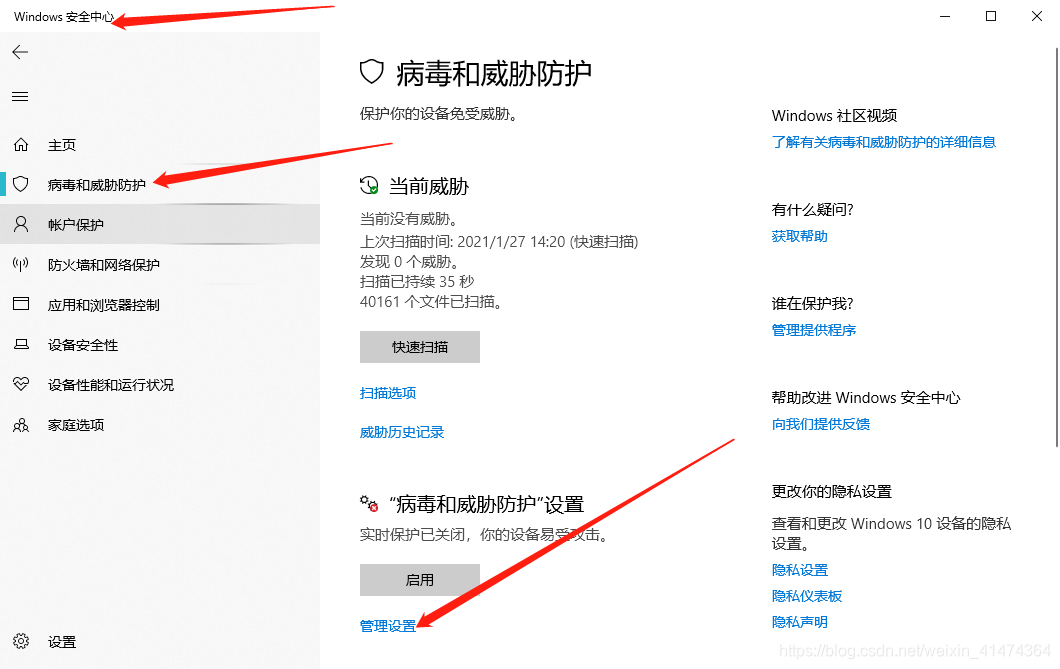Open 防火墙和网络保护 in the sidebar
This screenshot has width=1060, height=669.
click(x=160, y=264)
